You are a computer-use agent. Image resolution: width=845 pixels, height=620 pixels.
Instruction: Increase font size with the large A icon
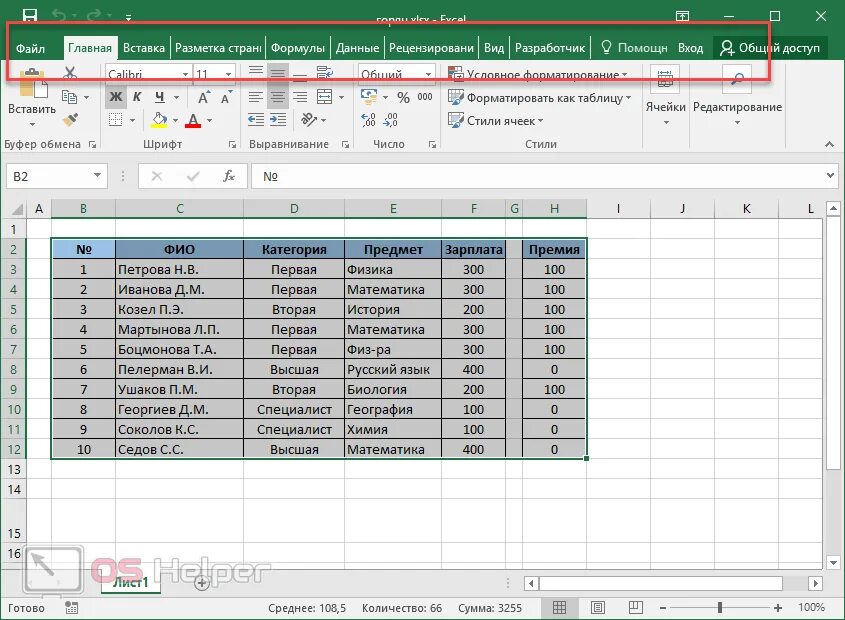tap(203, 98)
